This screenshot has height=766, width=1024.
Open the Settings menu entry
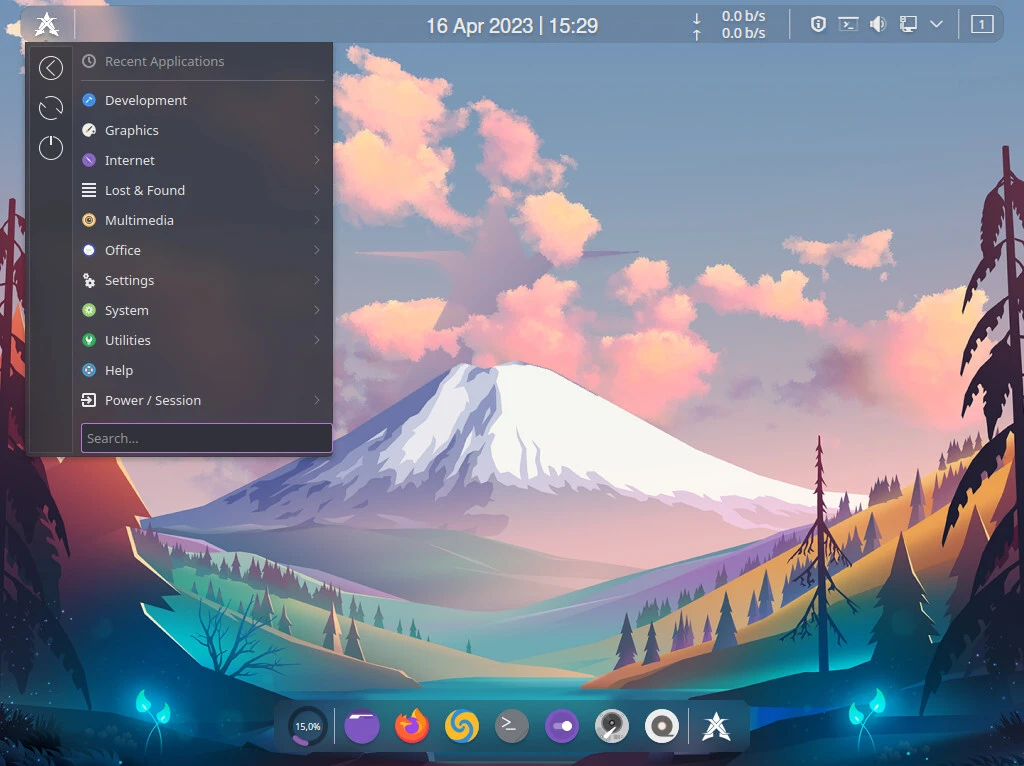coord(129,280)
